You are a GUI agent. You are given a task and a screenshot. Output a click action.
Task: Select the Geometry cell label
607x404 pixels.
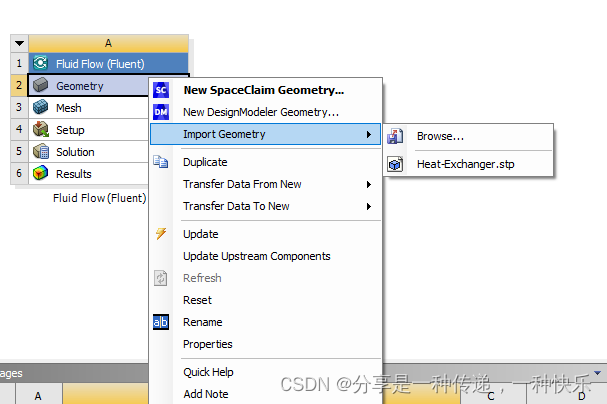pos(80,86)
